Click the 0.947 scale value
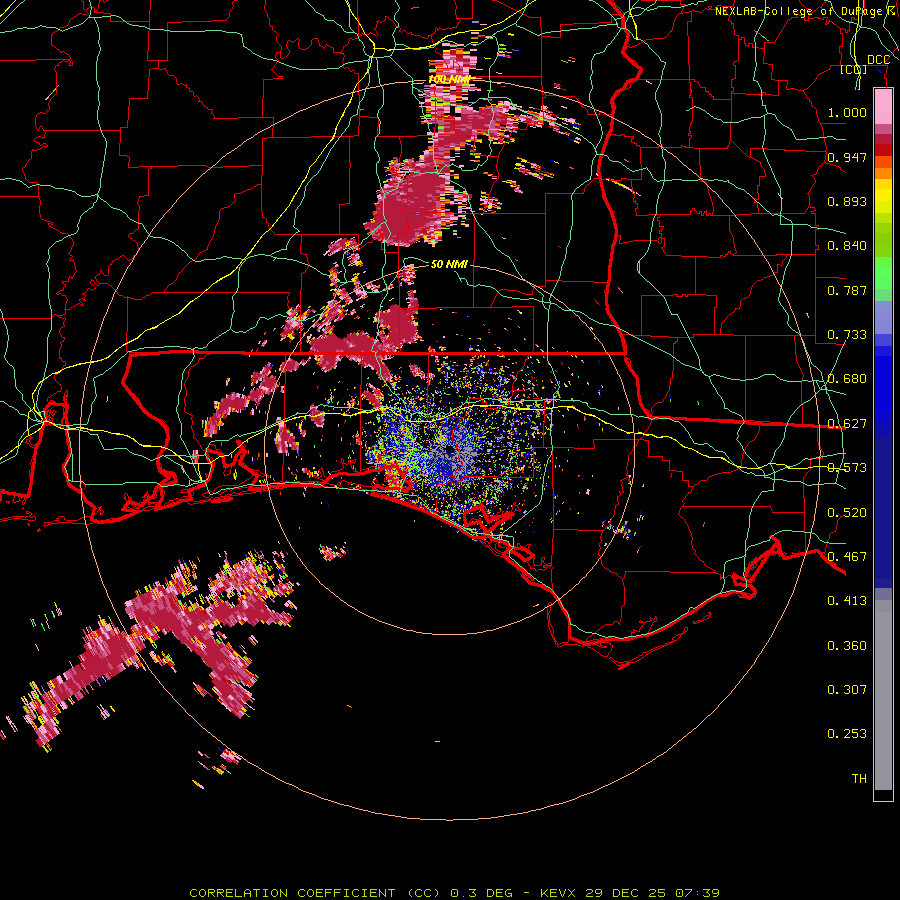This screenshot has height=900, width=900. pyautogui.click(x=847, y=157)
